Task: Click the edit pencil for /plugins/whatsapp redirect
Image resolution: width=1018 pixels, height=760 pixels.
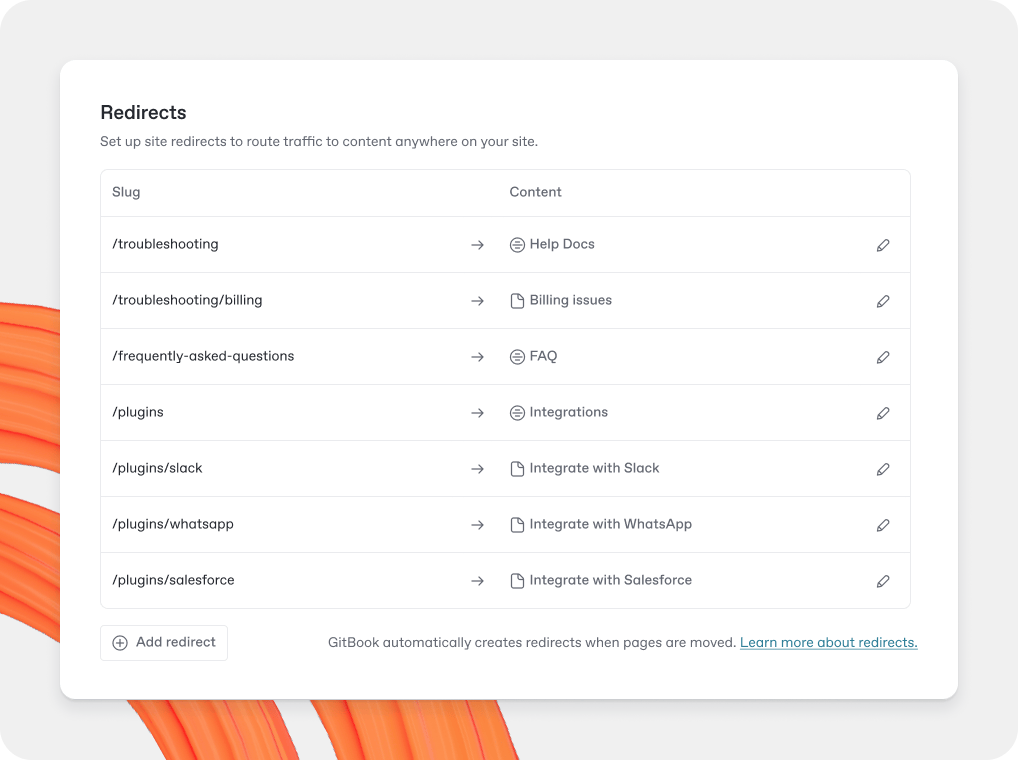Action: click(x=883, y=524)
